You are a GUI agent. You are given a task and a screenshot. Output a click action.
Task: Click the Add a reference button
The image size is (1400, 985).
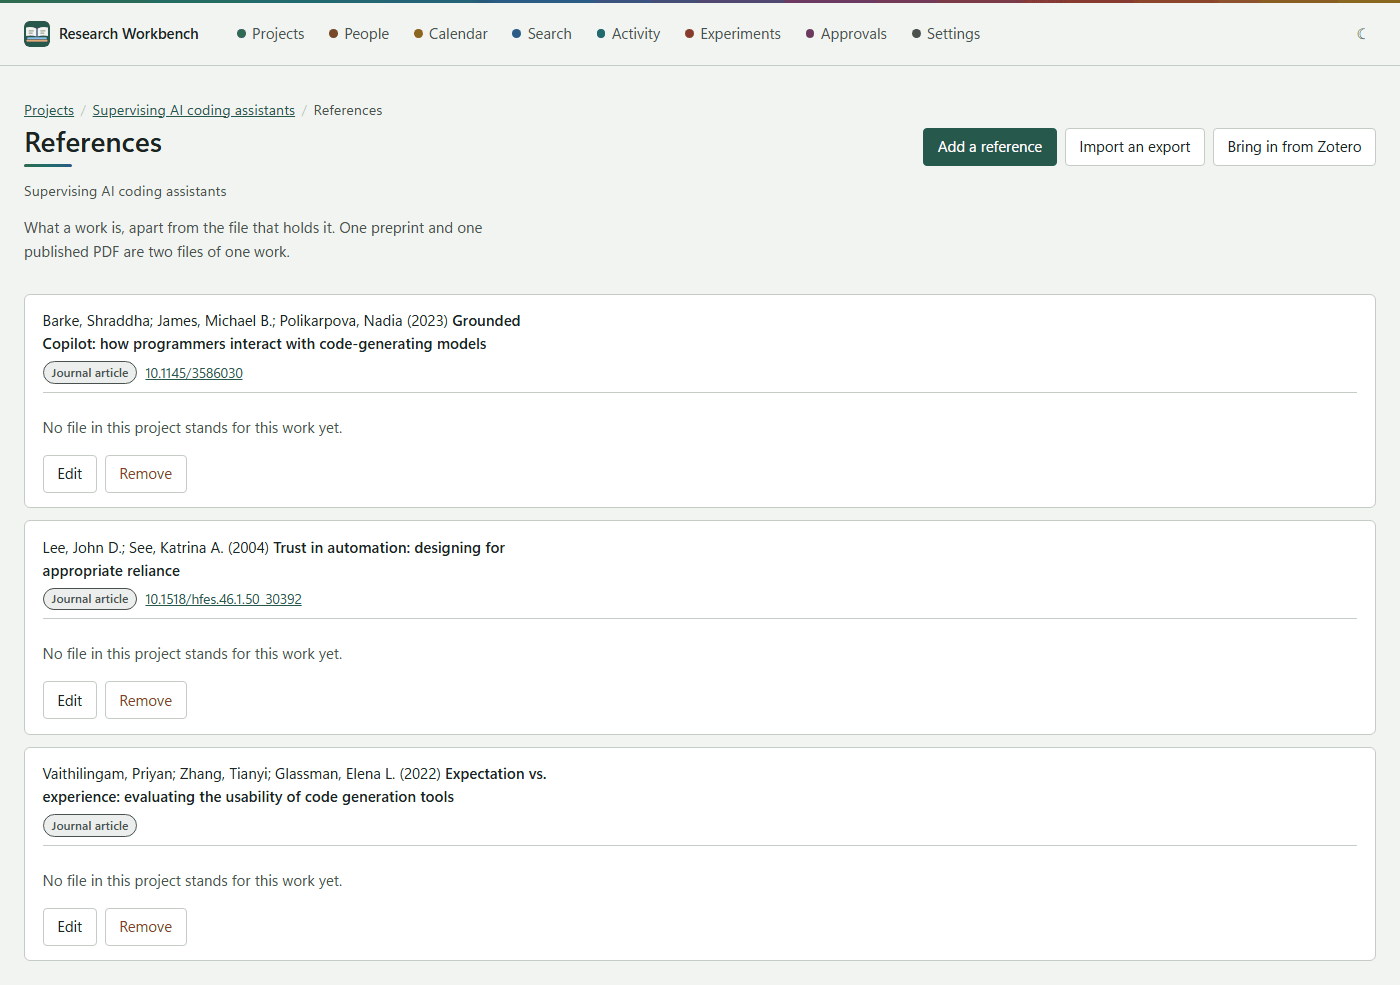pyautogui.click(x=990, y=147)
